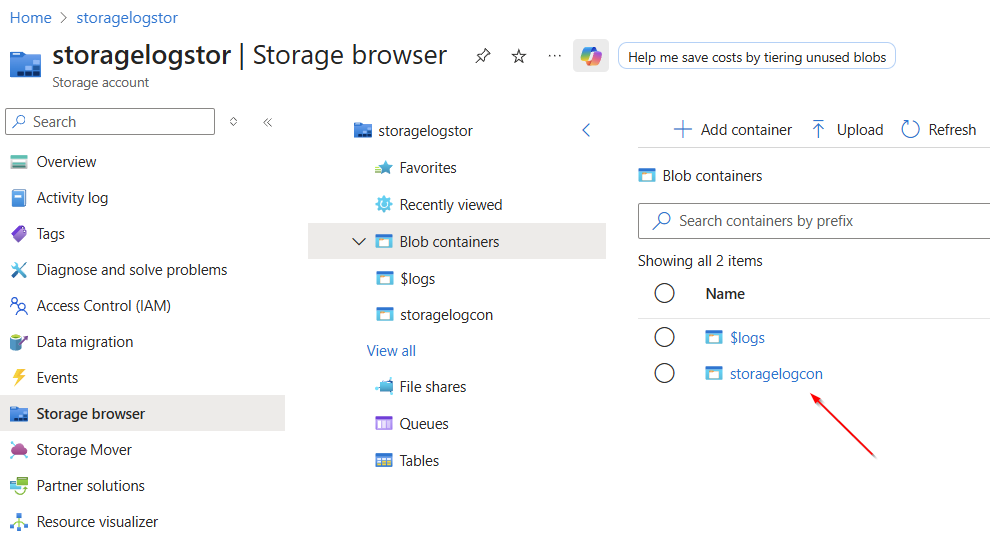Select the $logs container radio button
This screenshot has width=990, height=534.
(664, 337)
